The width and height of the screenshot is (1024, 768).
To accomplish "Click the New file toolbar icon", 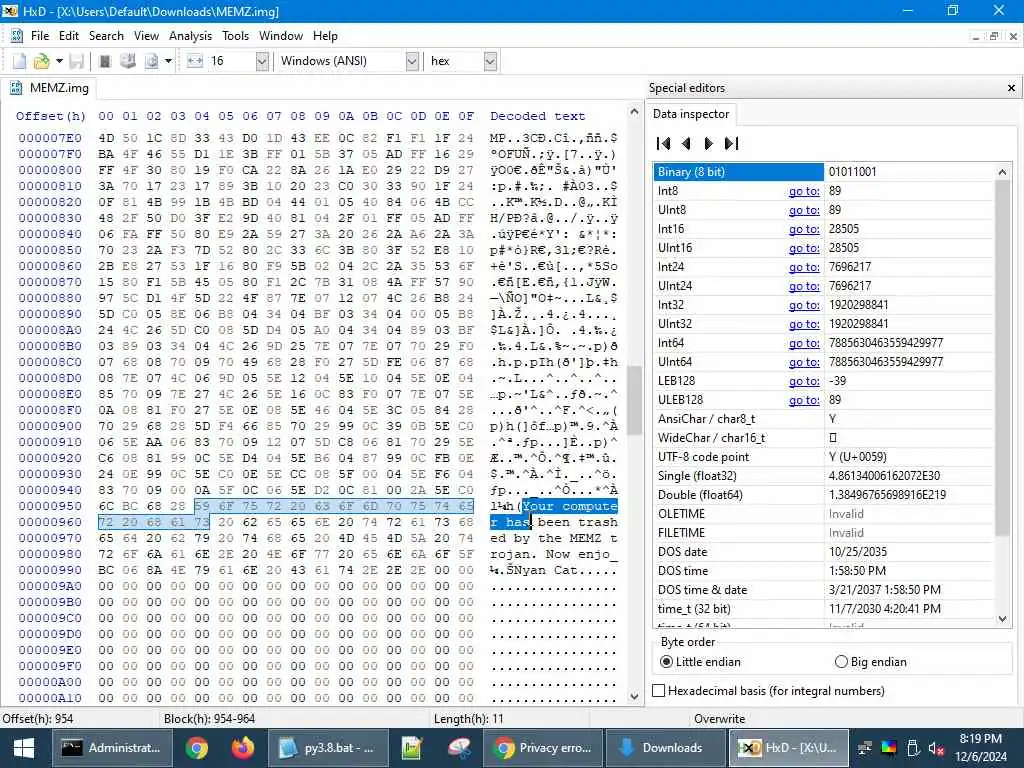I will tap(19, 61).
